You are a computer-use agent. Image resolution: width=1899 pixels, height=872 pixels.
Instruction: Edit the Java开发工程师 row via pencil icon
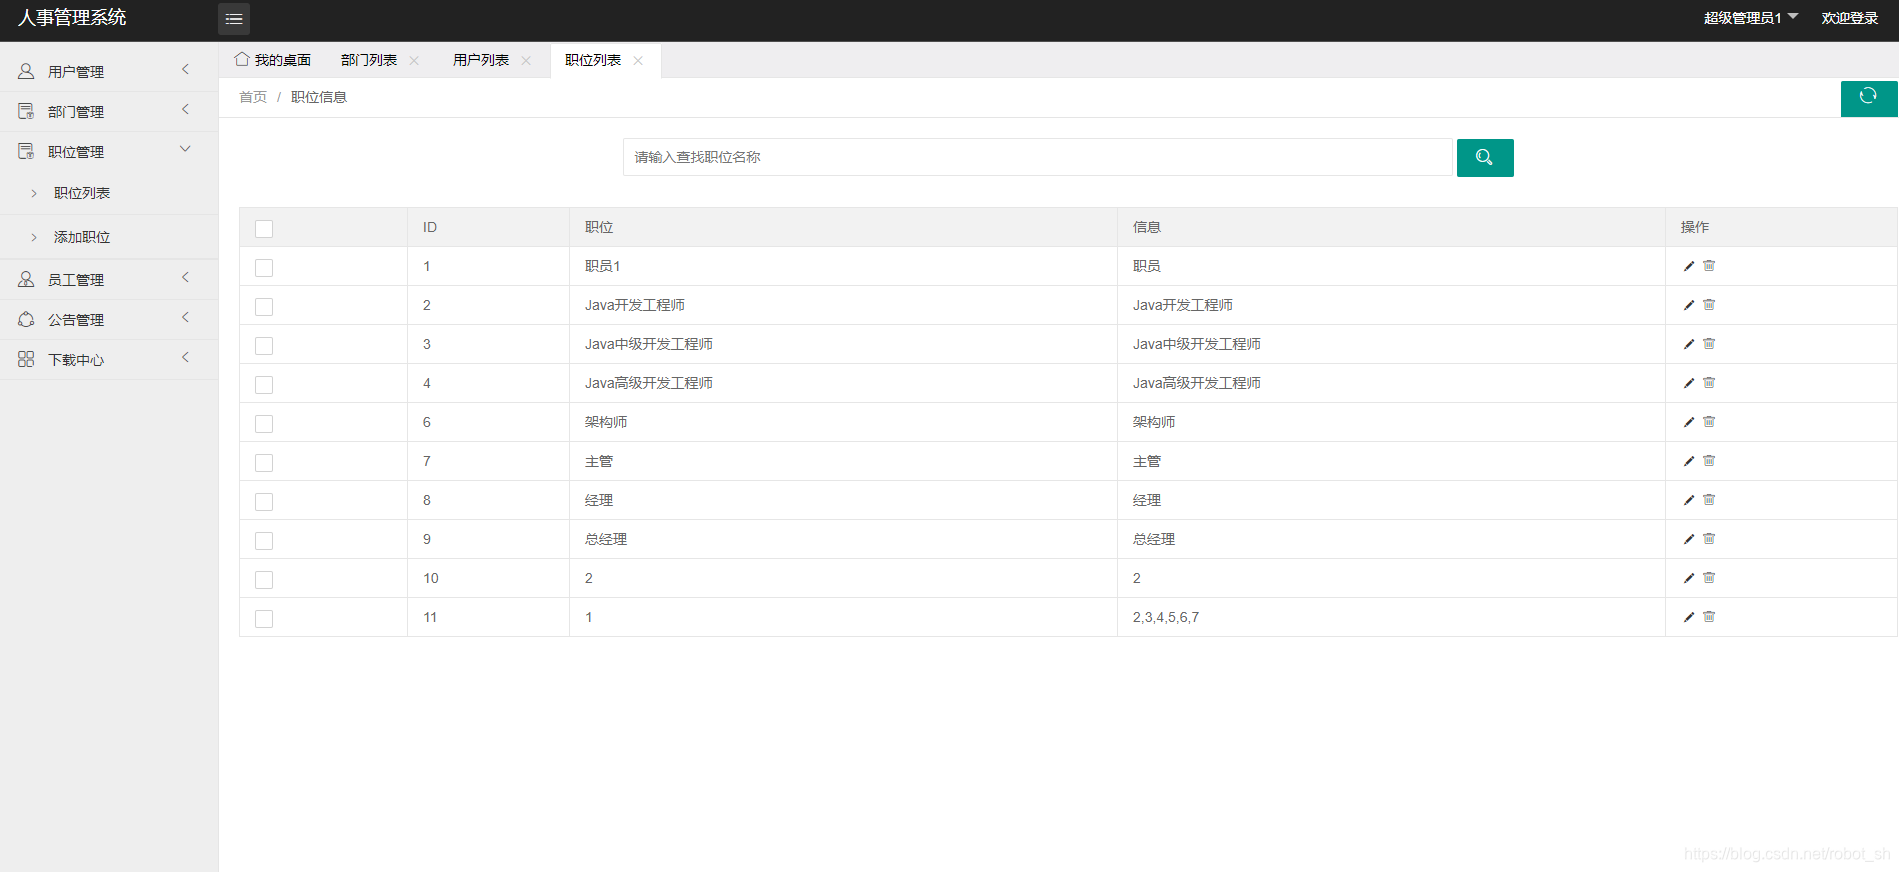click(1689, 305)
